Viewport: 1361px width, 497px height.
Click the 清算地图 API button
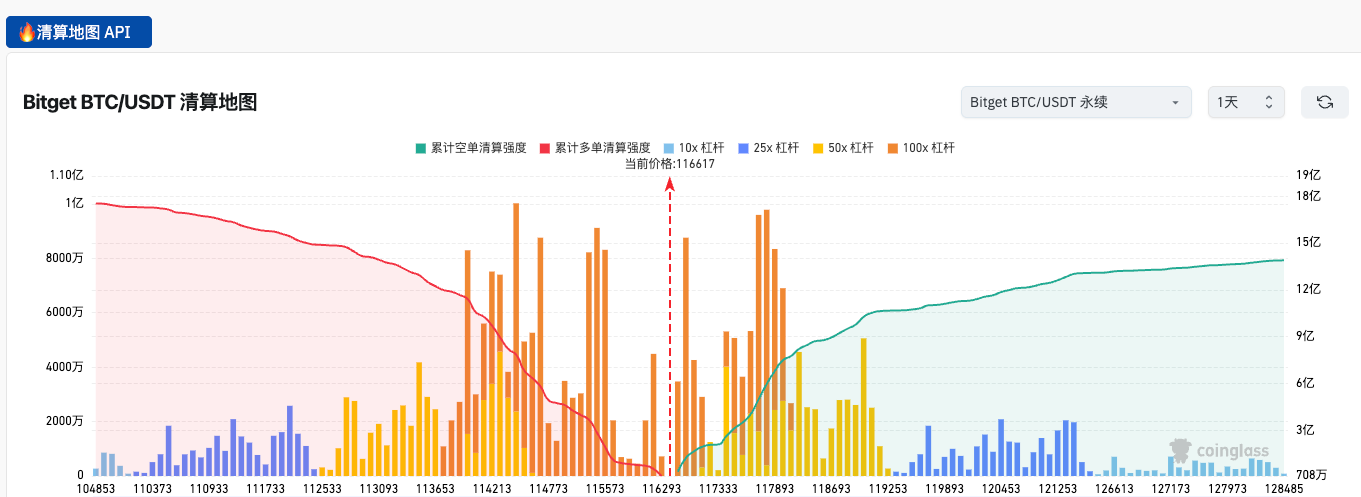(78, 31)
